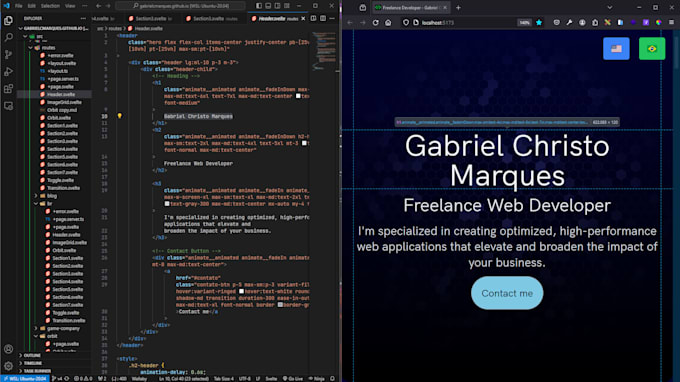Click UTF-8 encoding in status bar
Screen dimensions: 680x382
pyautogui.click(x=245, y=379)
